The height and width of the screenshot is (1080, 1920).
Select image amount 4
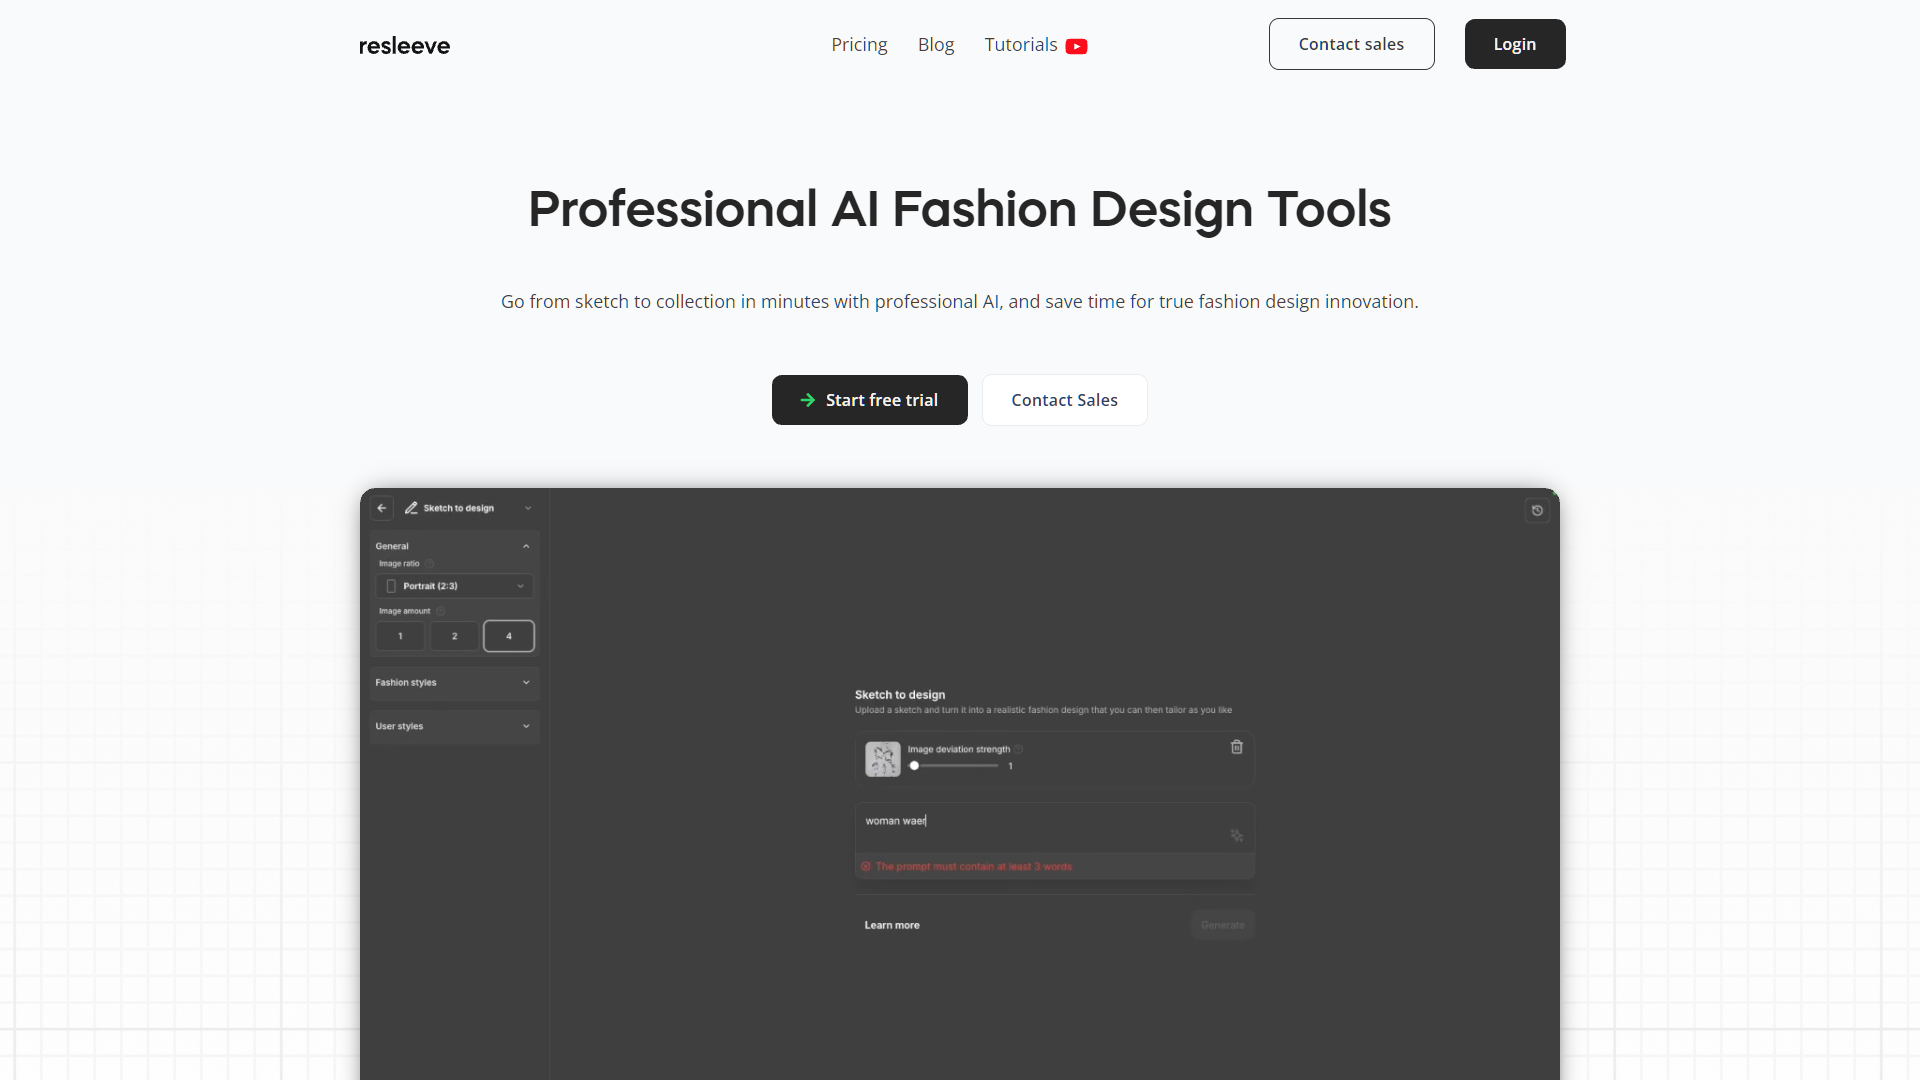(x=508, y=636)
